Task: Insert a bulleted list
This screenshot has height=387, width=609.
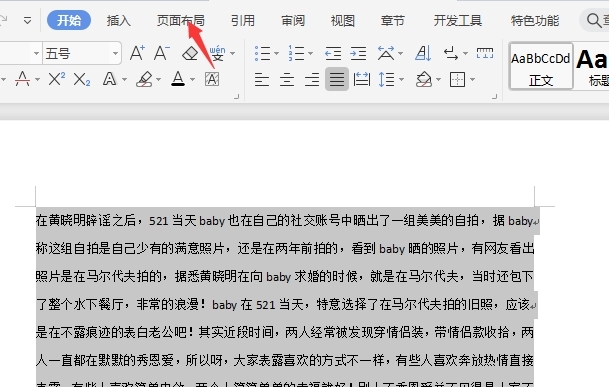Action: click(263, 53)
